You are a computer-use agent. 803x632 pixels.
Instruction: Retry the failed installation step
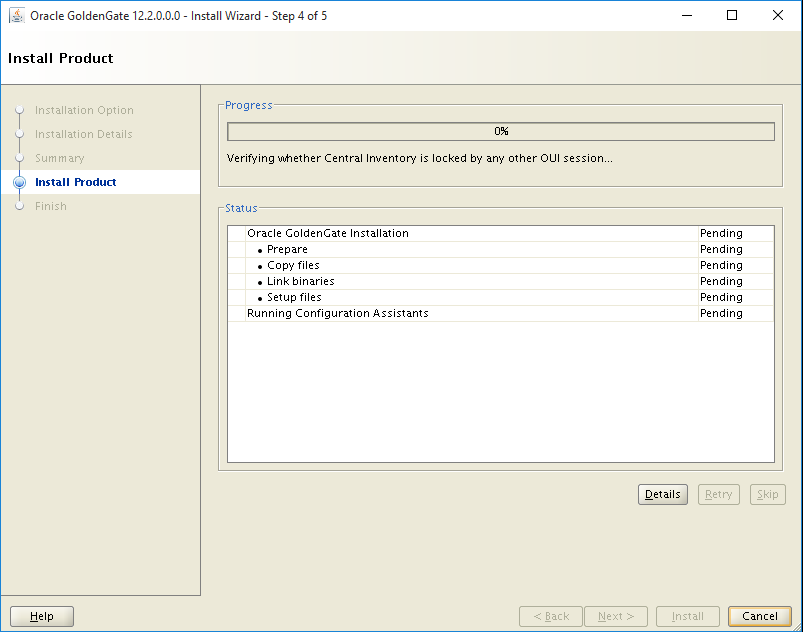click(718, 494)
